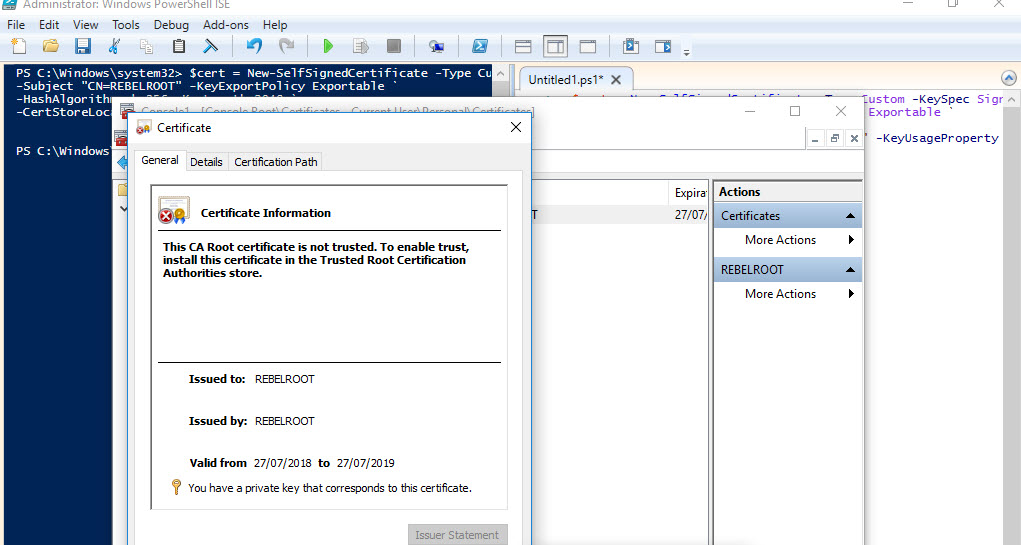Redo with the grey arrow icon
This screenshot has width=1021, height=545.
click(x=287, y=46)
